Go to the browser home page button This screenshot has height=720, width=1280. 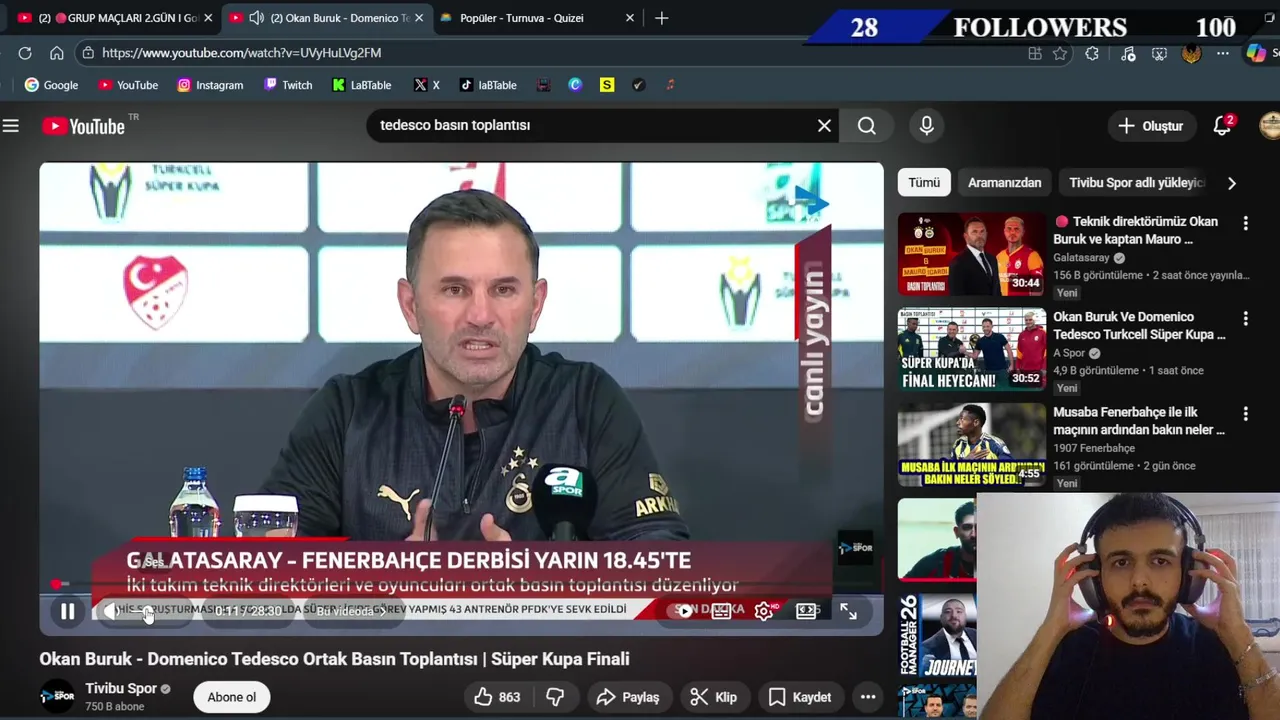(57, 53)
